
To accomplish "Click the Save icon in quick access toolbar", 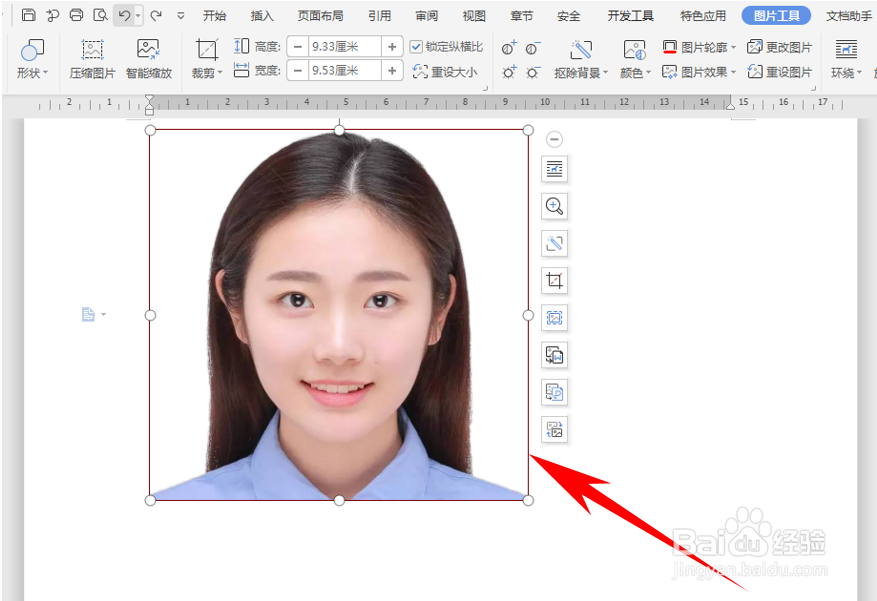I will (29, 15).
